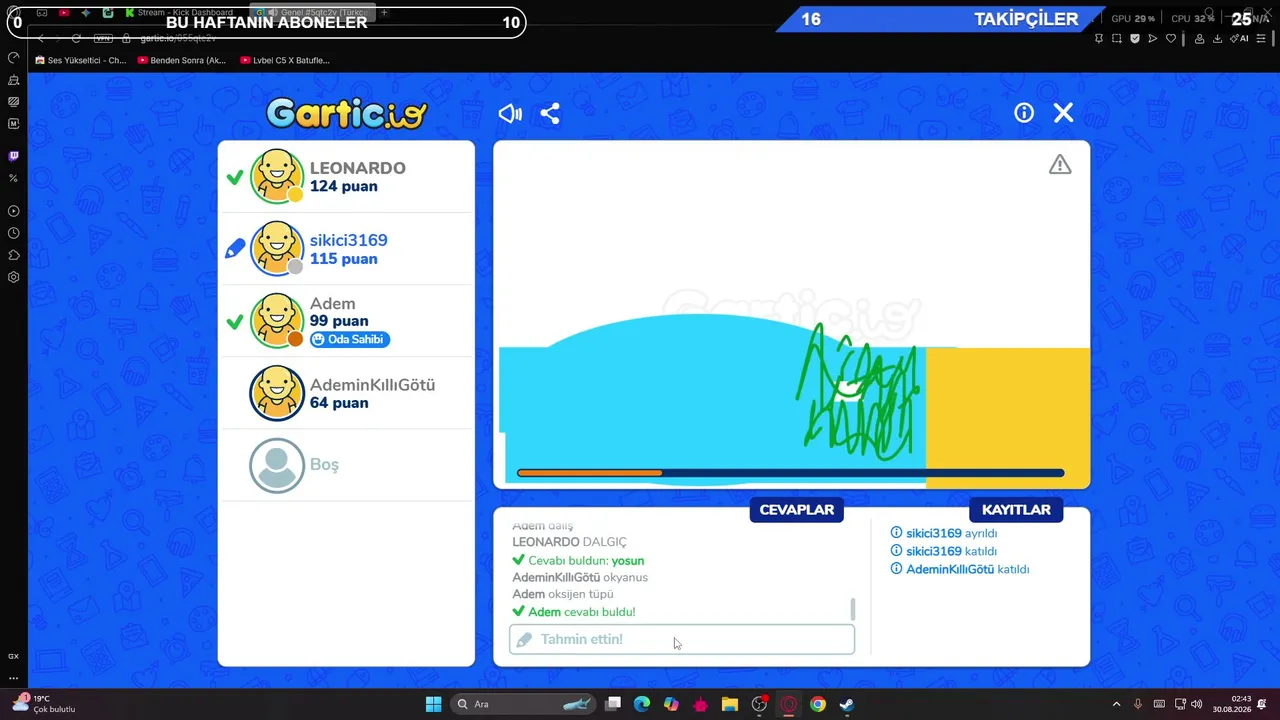Image resolution: width=1280 pixels, height=720 pixels.
Task: Click the Adem cevabı buldu! message
Action: (574, 612)
